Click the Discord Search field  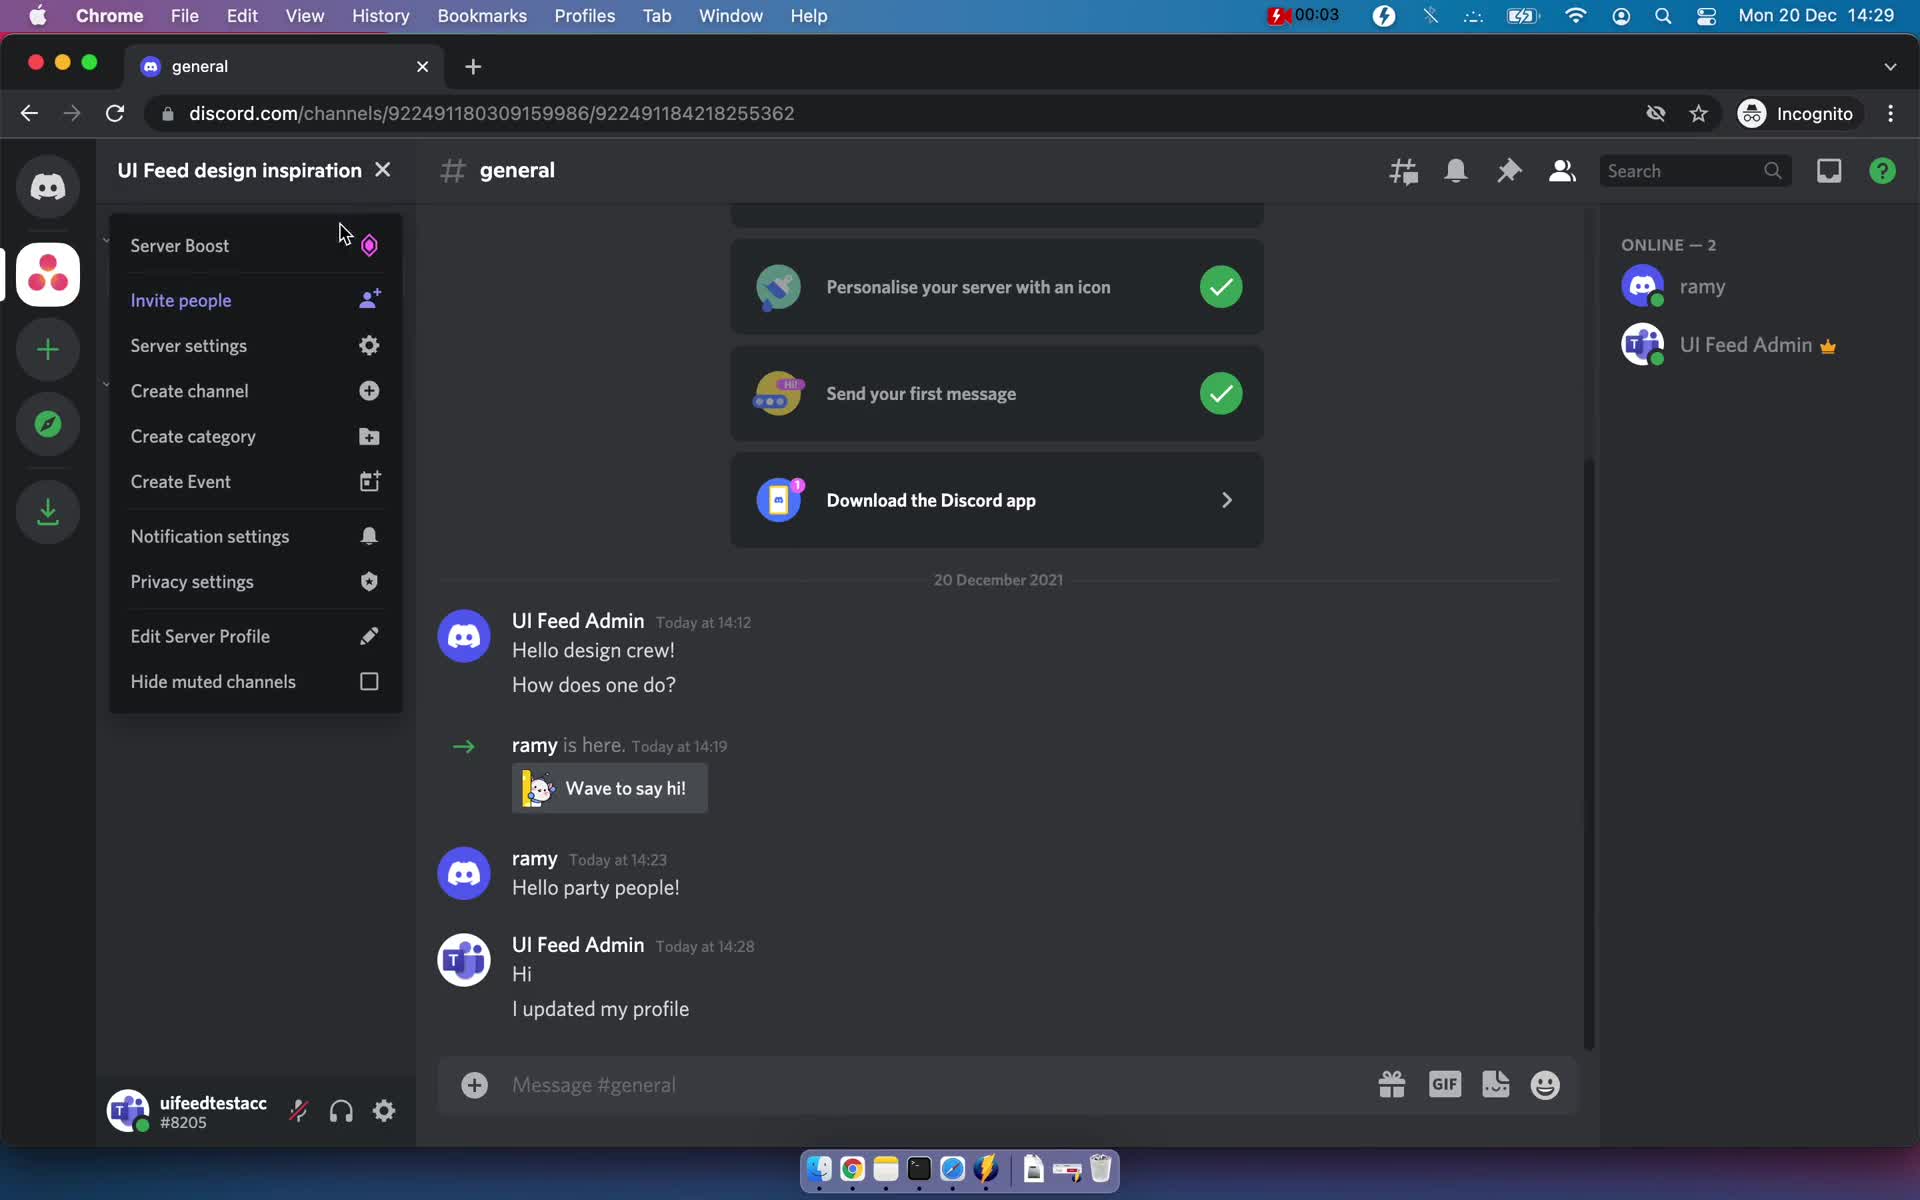point(1694,171)
